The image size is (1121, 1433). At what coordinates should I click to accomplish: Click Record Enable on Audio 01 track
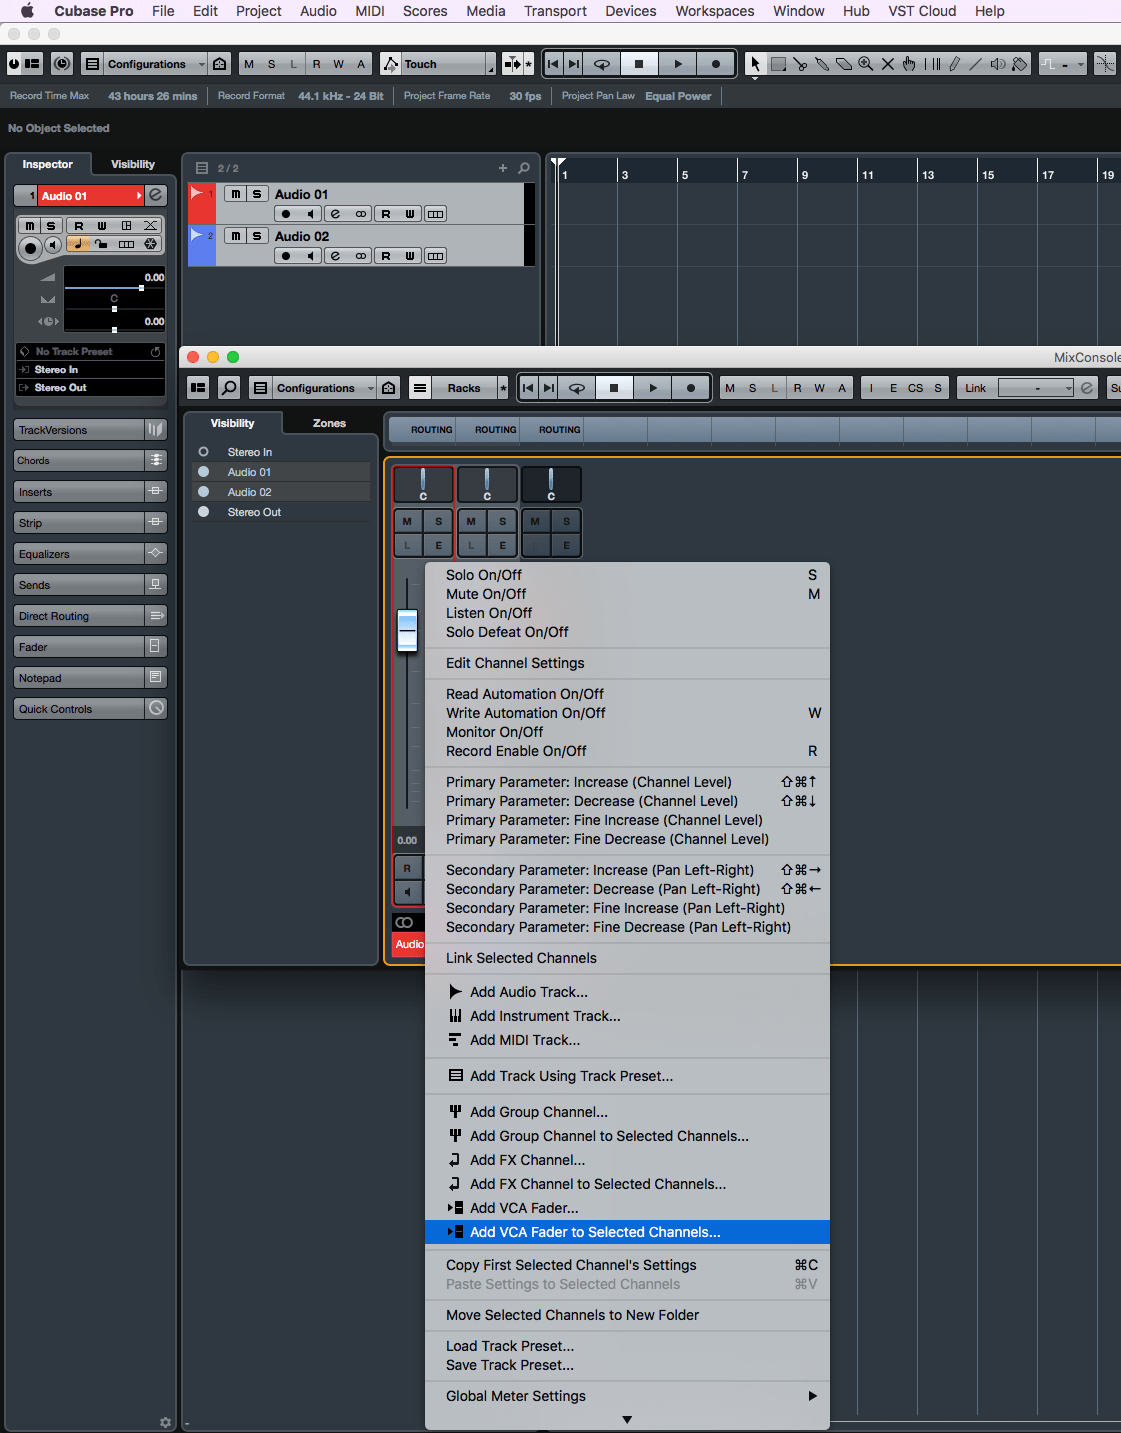coord(286,214)
